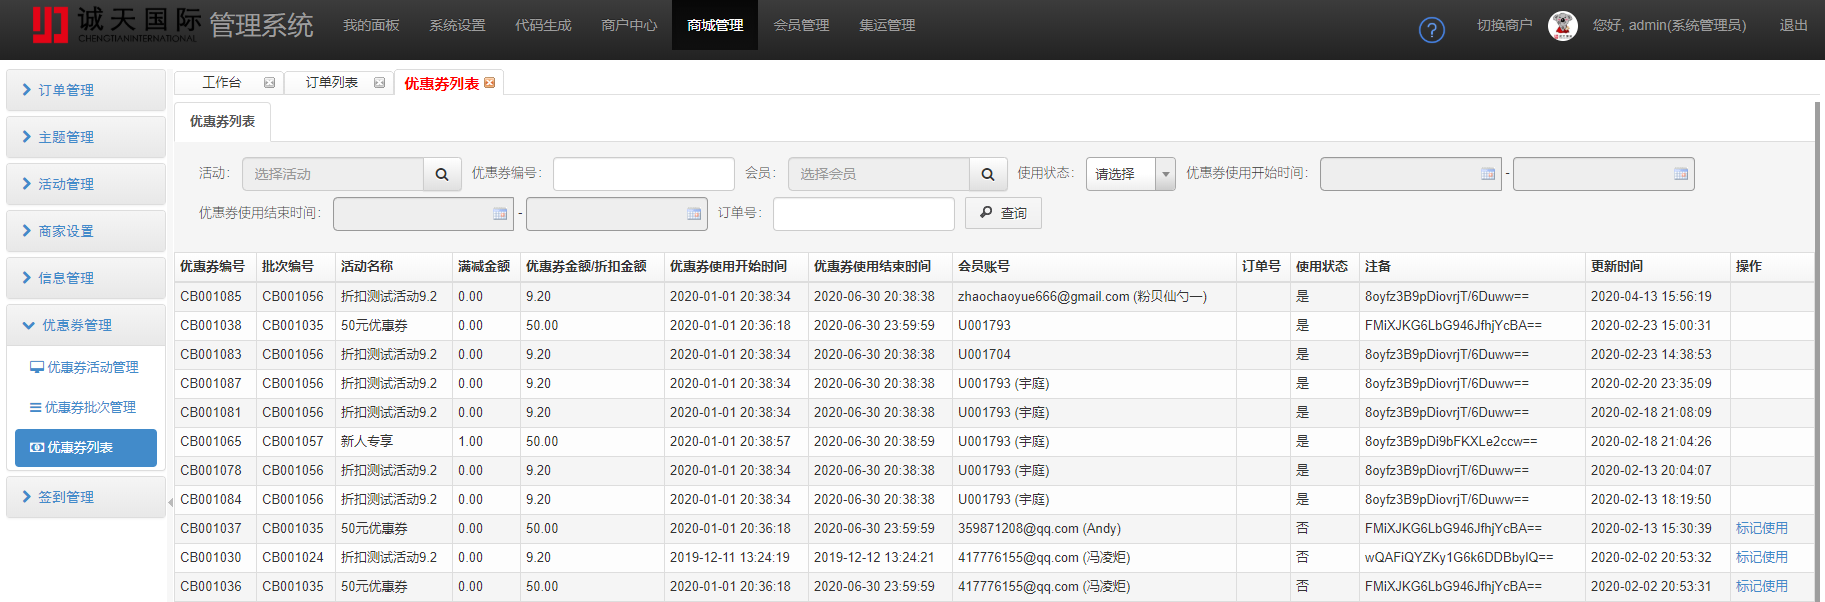The width and height of the screenshot is (1825, 602).
Task: Expand the 订单管理 menu
Action: tap(86, 90)
